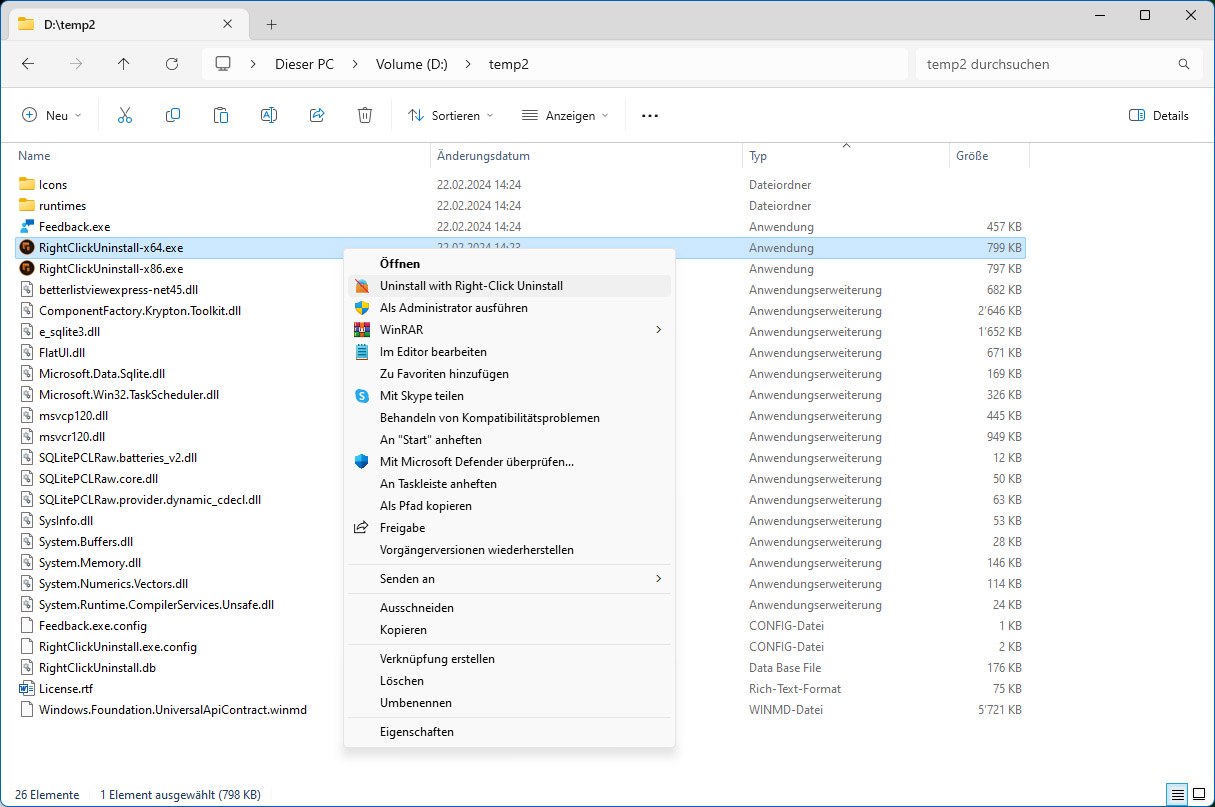Click the Skype icon in context menu
Image resolution: width=1215 pixels, height=807 pixels.
pyautogui.click(x=362, y=396)
